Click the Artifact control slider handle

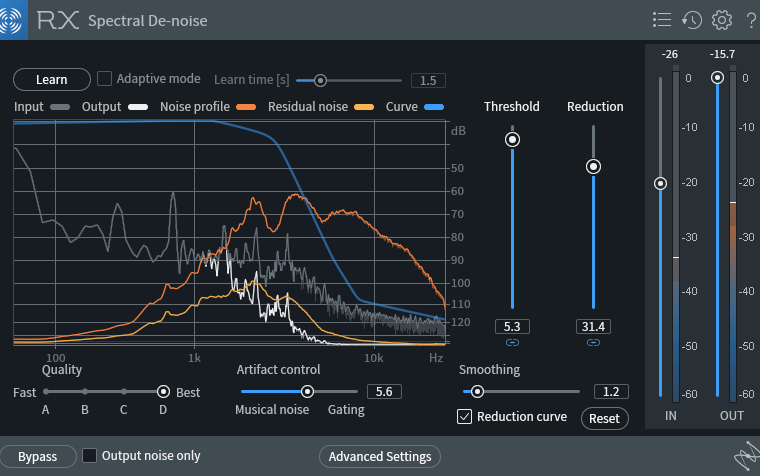tap(307, 392)
